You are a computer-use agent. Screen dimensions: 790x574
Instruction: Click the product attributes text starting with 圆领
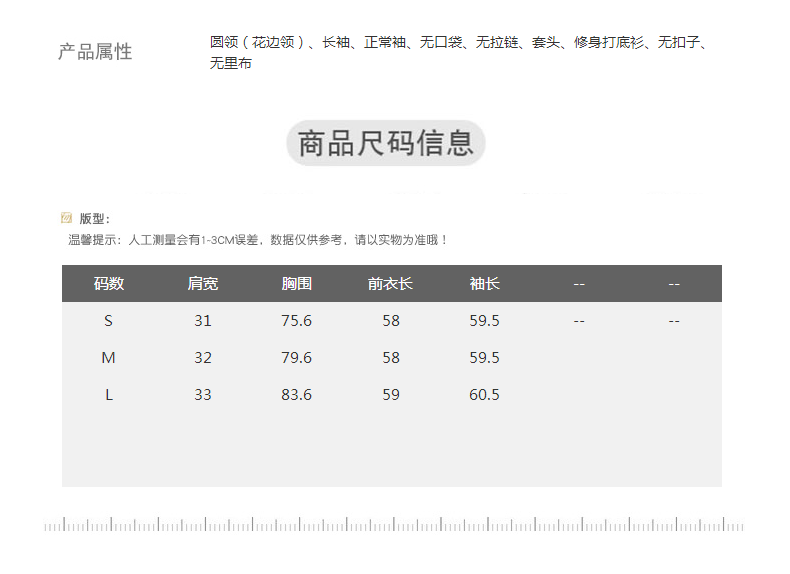[x=458, y=52]
